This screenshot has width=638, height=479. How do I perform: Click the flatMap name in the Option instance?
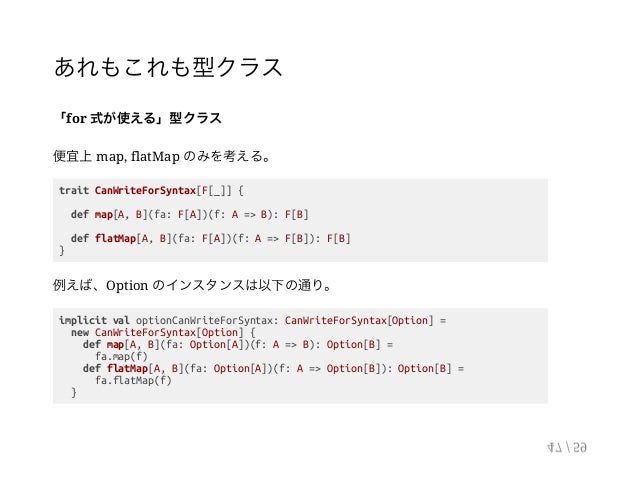(x=127, y=368)
